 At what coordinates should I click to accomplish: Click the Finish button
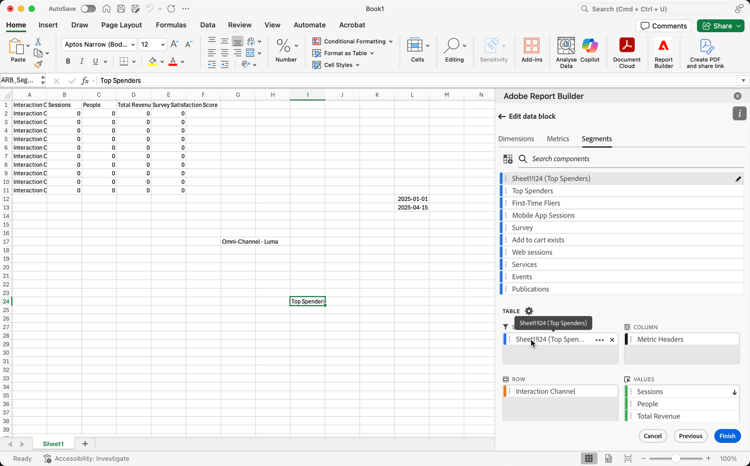click(727, 436)
